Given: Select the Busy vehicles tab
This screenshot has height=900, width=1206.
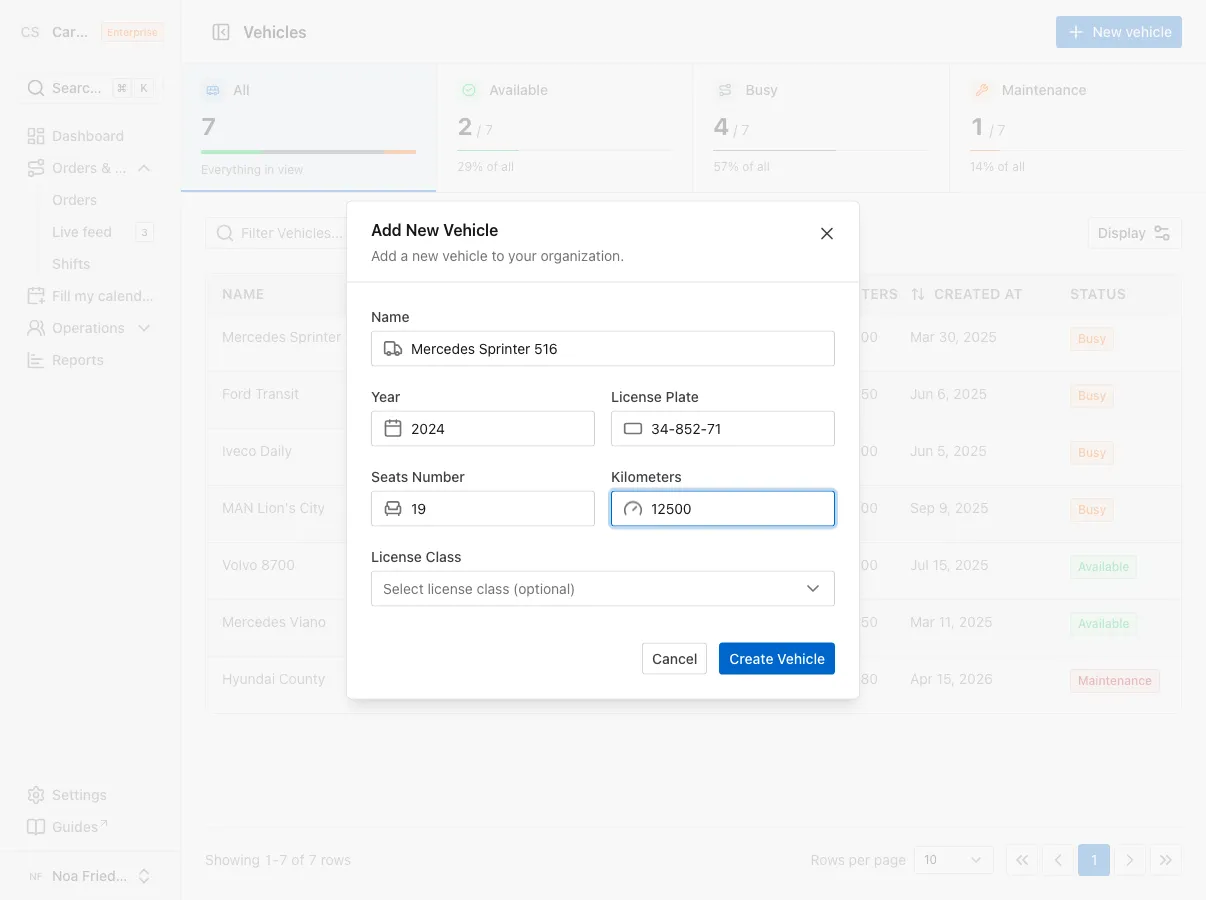Looking at the screenshot, I should click(821, 128).
